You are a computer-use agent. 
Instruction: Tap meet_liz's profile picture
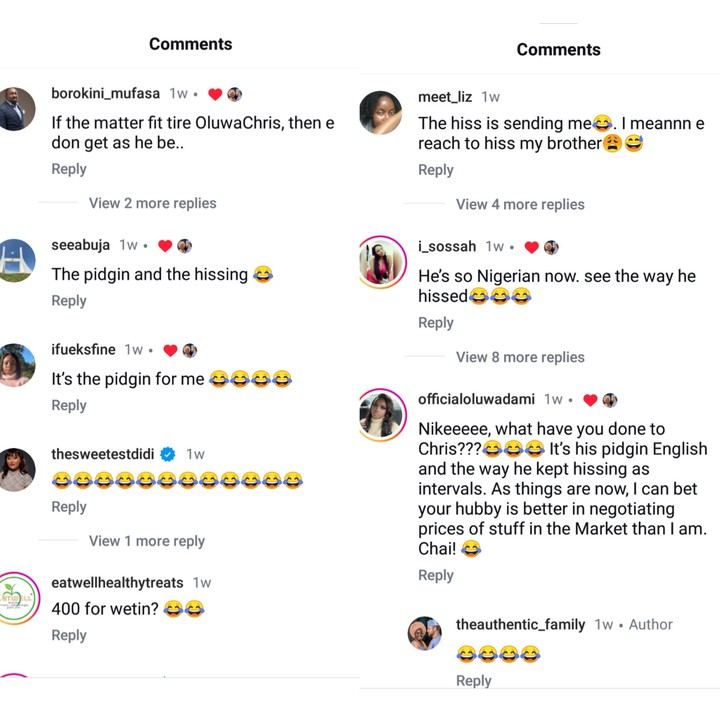380,112
